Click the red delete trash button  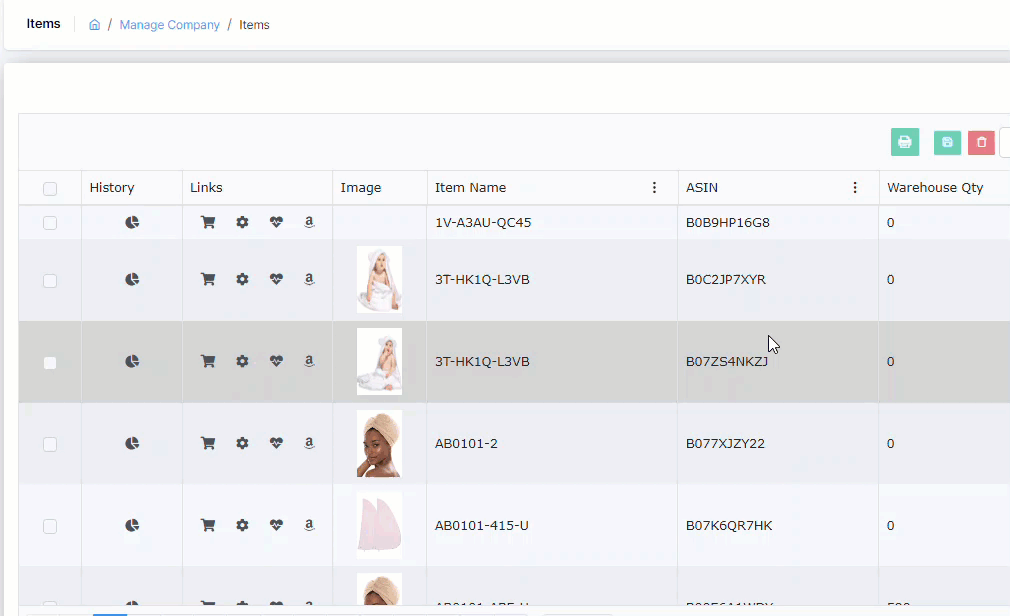[x=982, y=142]
